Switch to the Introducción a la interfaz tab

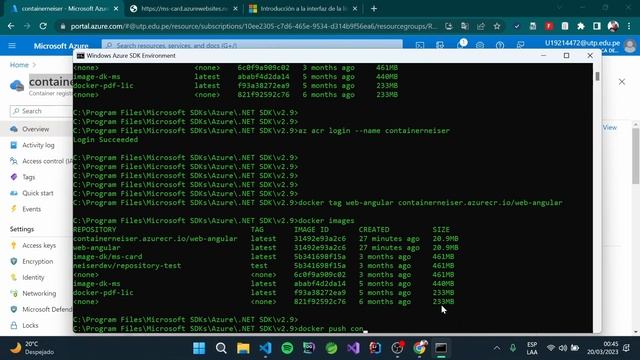303,9
